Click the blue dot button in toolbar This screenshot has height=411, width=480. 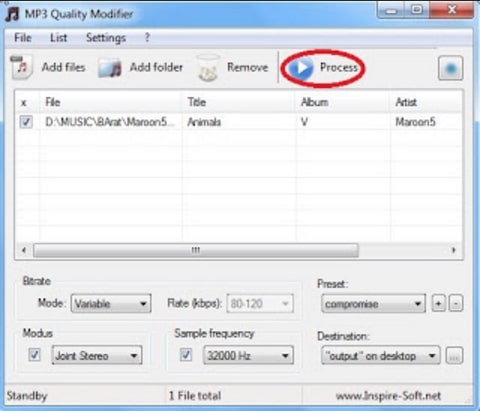(x=451, y=68)
